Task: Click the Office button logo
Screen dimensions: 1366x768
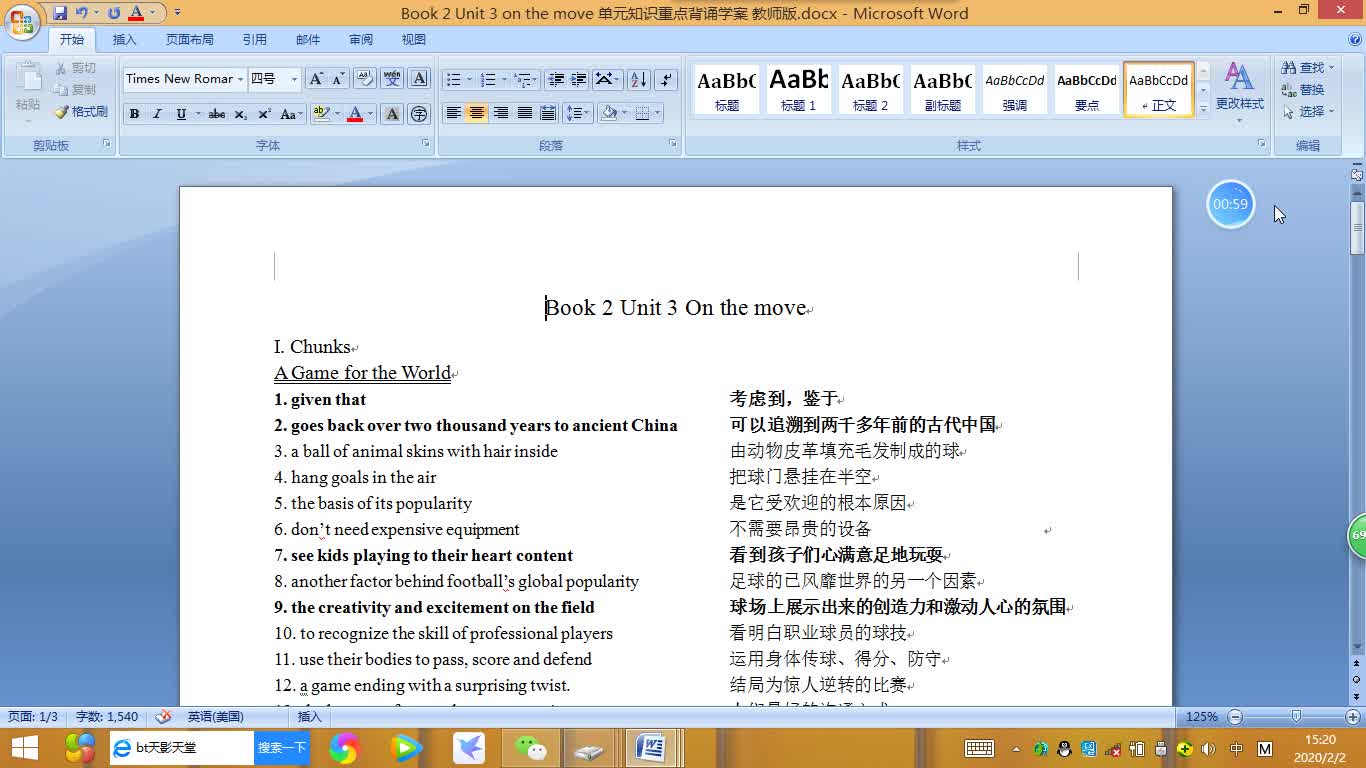Action: point(22,22)
